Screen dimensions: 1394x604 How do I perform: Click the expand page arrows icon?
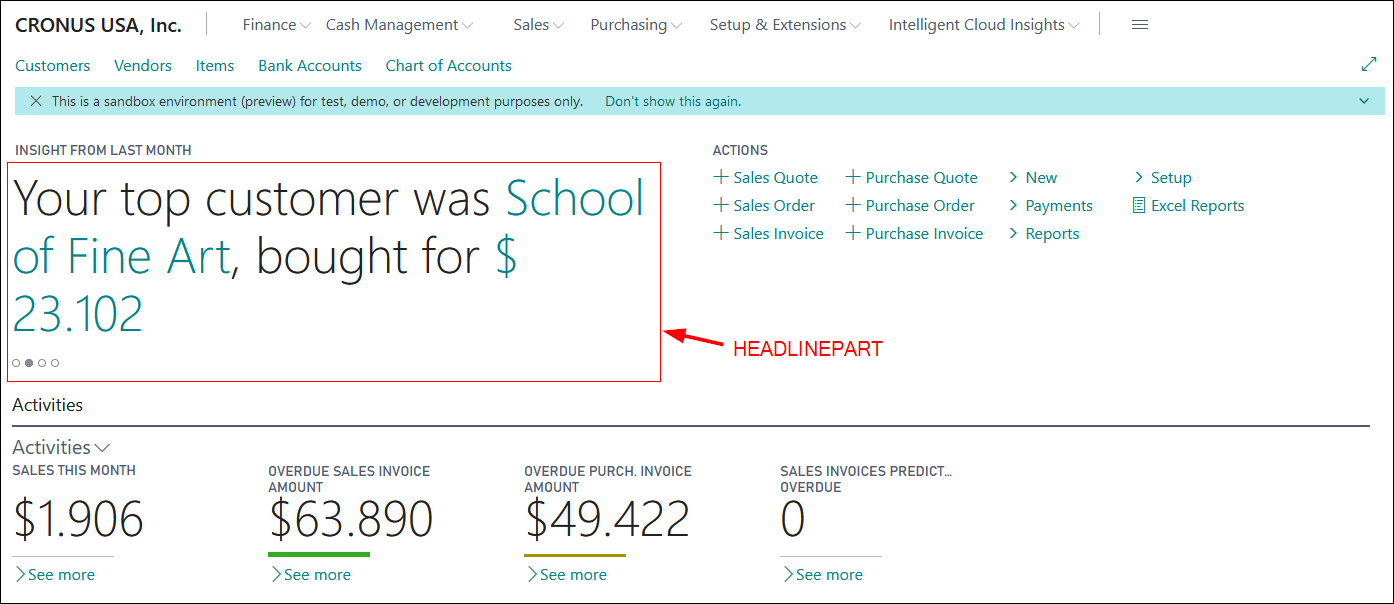(1370, 65)
